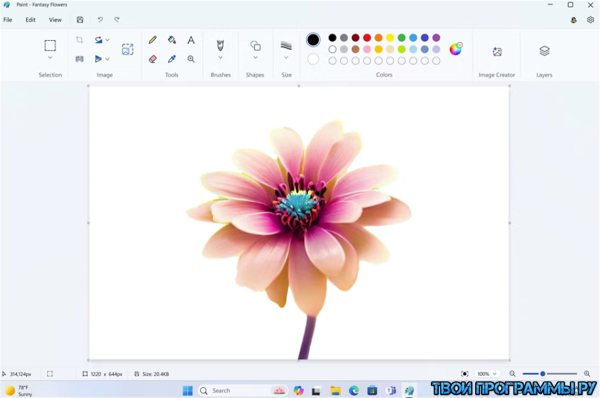This screenshot has height=398, width=600.
Task: Click the line Size icon
Action: 286,46
